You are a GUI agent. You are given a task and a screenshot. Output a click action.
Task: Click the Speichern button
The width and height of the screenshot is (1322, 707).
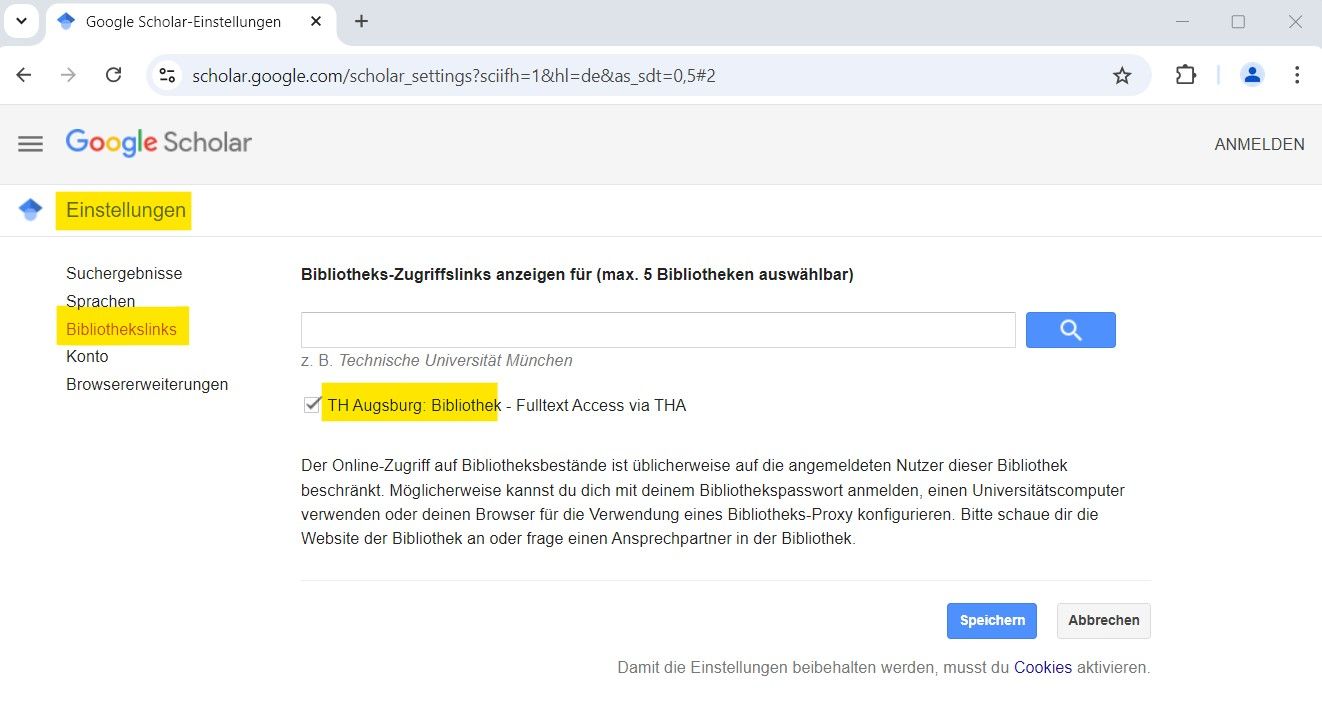point(991,620)
